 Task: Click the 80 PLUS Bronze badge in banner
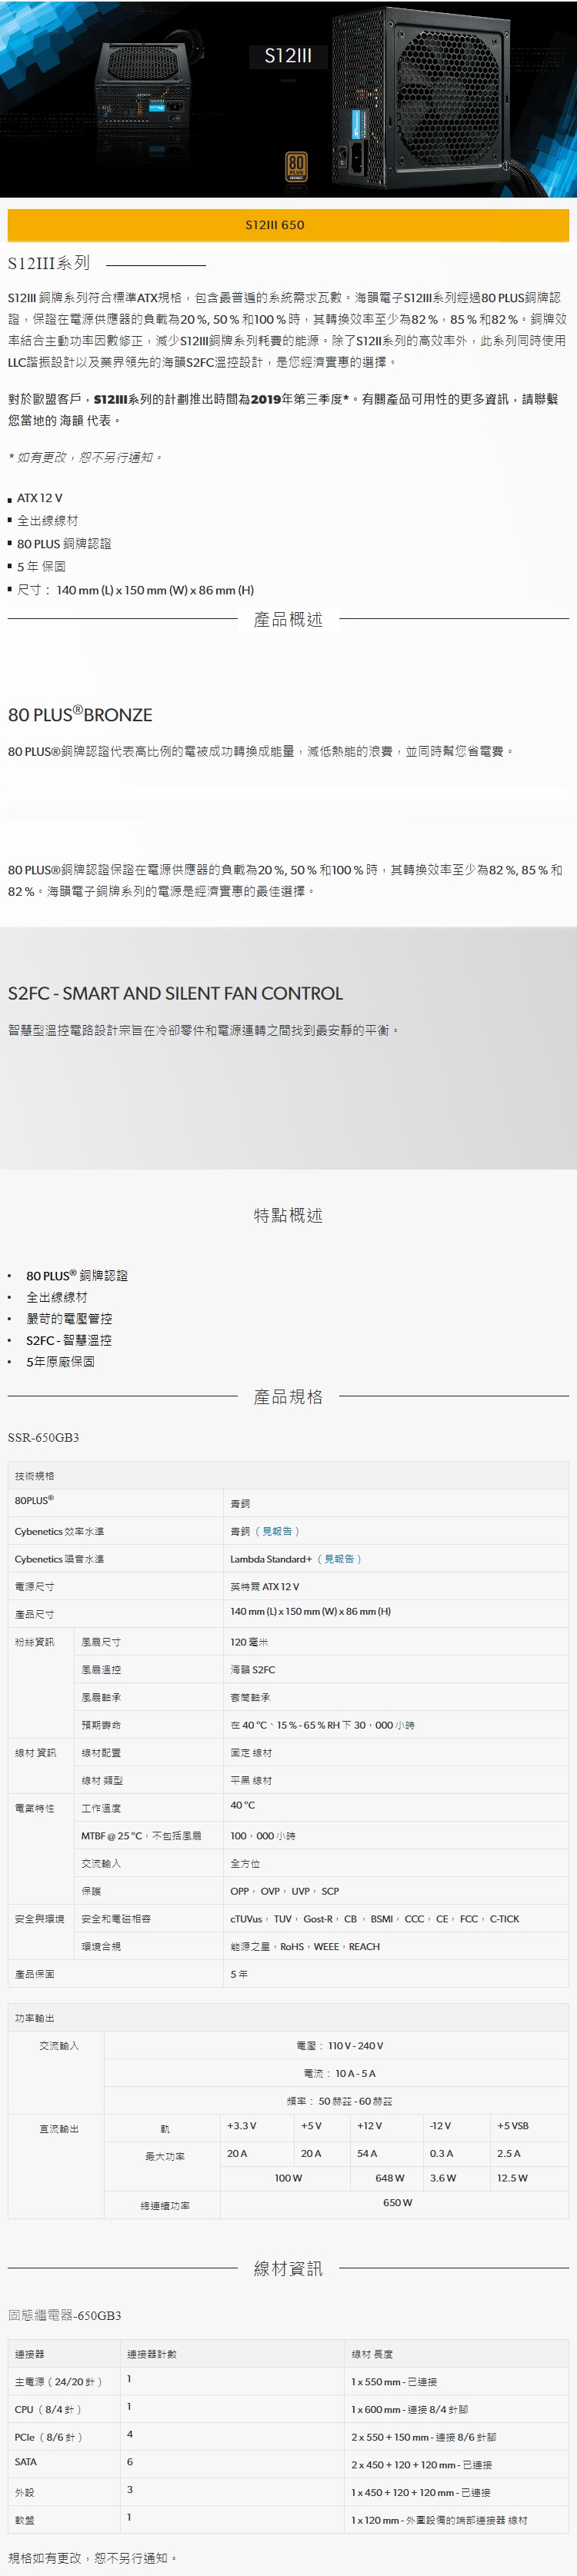296,166
